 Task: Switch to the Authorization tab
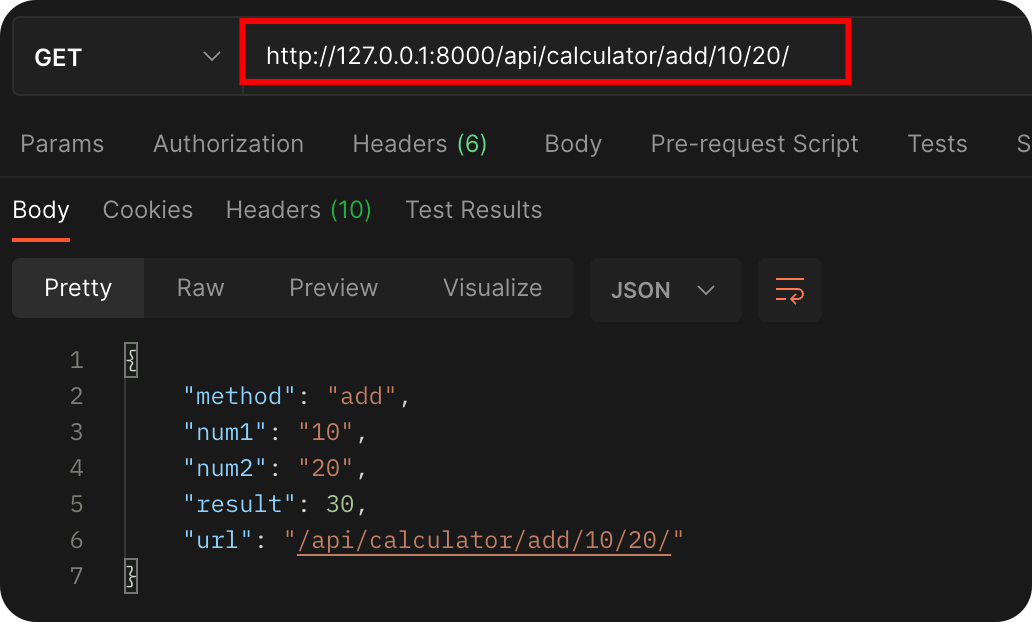(228, 144)
